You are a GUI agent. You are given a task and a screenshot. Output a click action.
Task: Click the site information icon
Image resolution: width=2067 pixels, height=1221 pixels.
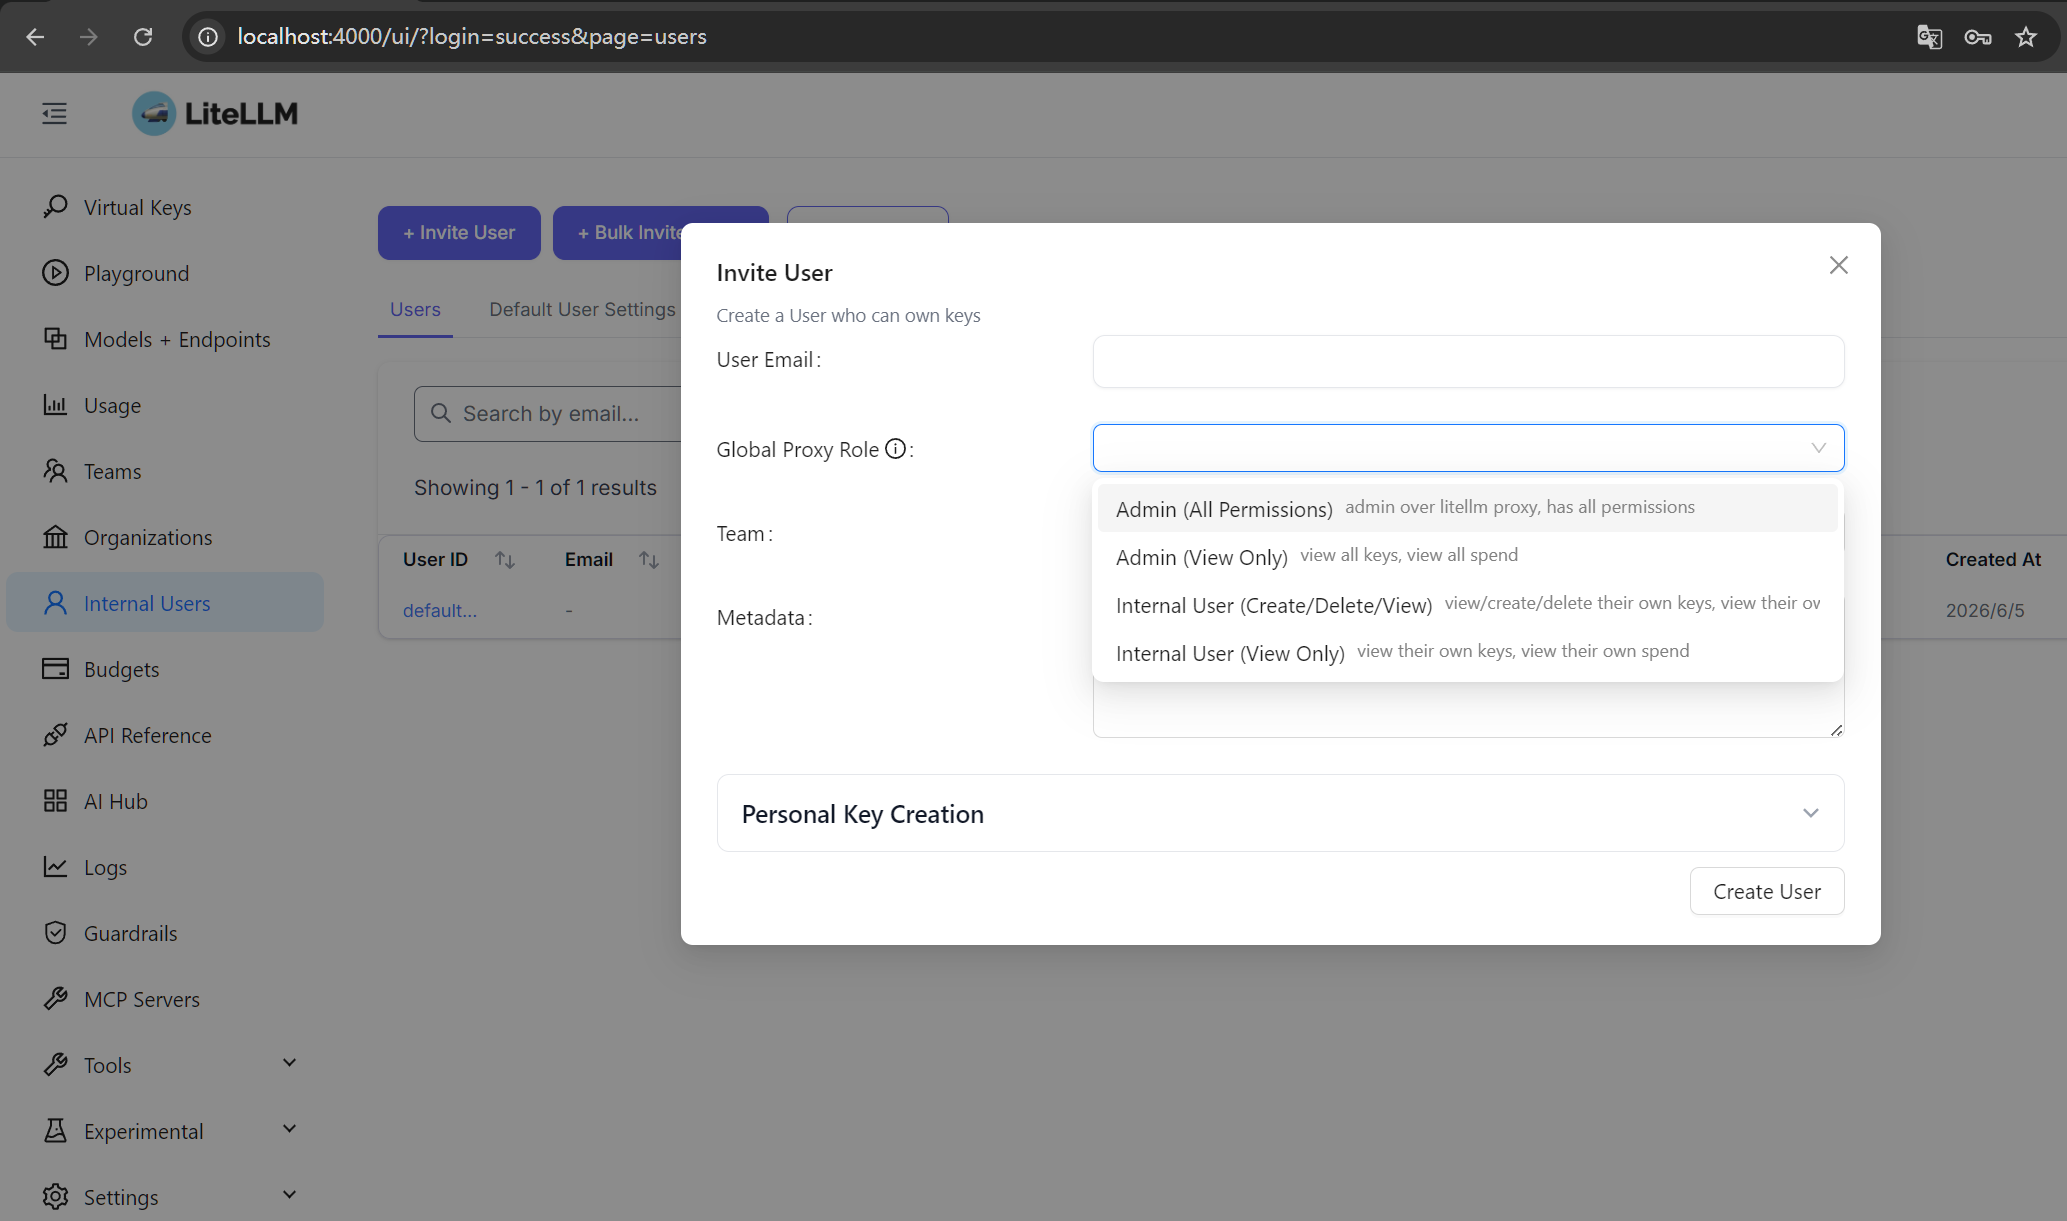(208, 37)
